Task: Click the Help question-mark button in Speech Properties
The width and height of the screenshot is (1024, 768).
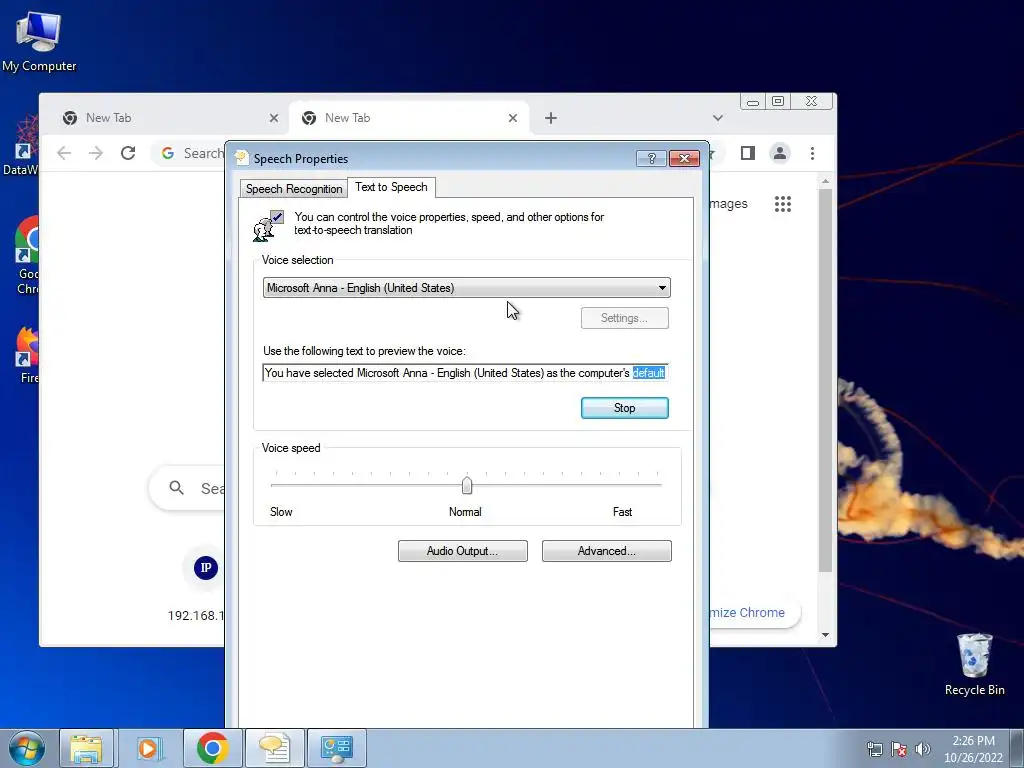Action: click(x=650, y=159)
